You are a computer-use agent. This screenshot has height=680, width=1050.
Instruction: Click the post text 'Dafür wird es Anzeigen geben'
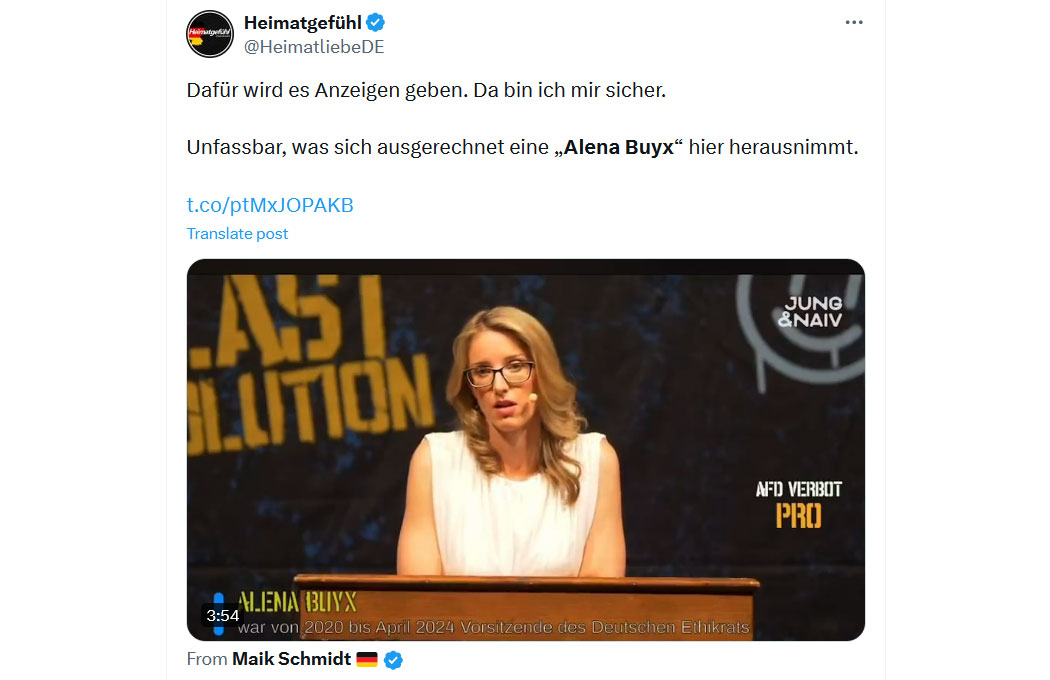pyautogui.click(x=325, y=90)
